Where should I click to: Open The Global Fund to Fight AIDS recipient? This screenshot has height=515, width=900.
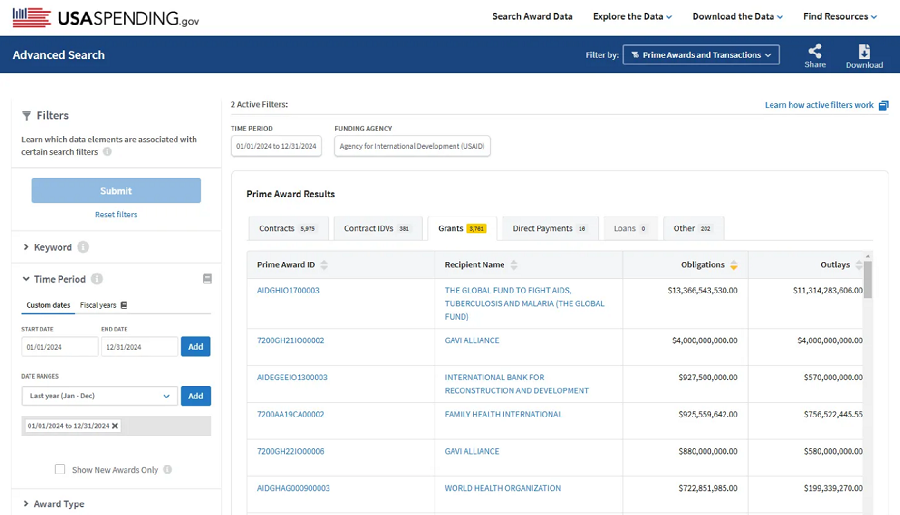(525, 303)
